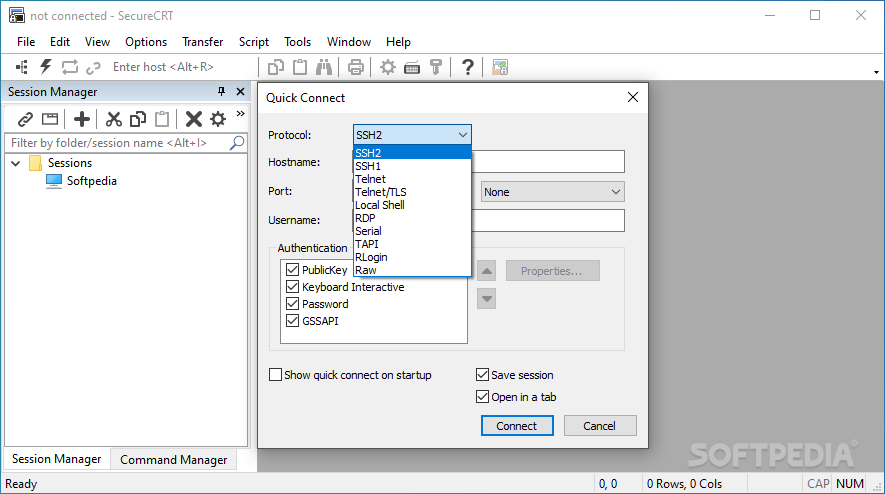Select SSH1 from protocol list

[x=412, y=166]
